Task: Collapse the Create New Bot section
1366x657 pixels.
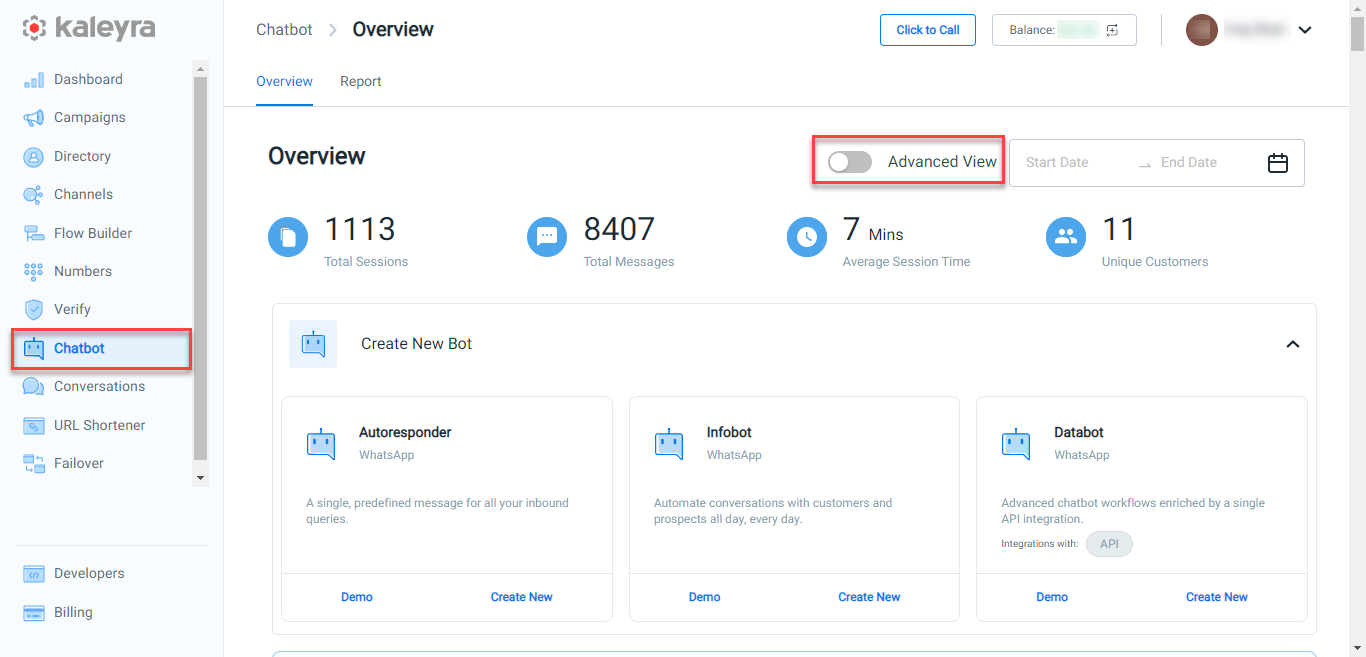Action: [1293, 344]
